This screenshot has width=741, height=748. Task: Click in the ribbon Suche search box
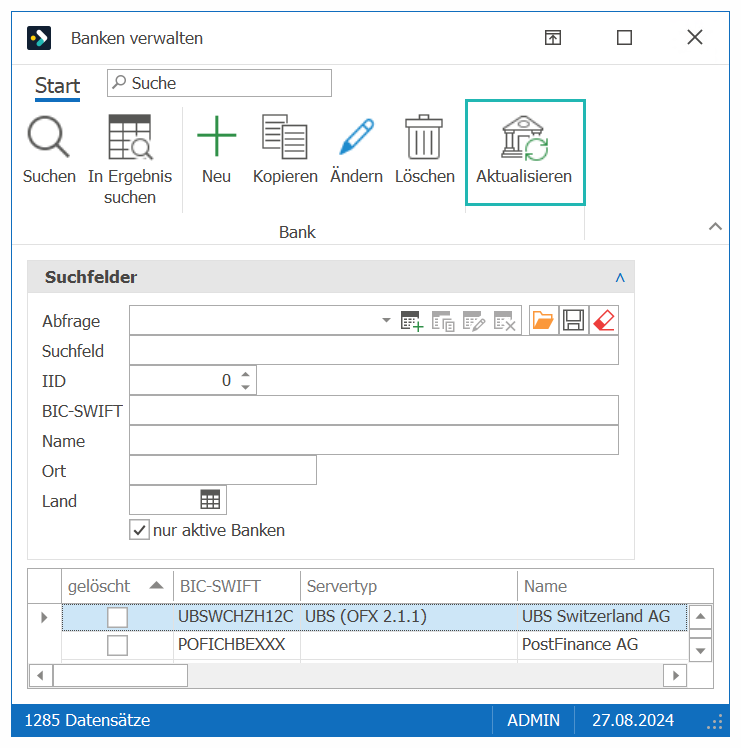(219, 83)
